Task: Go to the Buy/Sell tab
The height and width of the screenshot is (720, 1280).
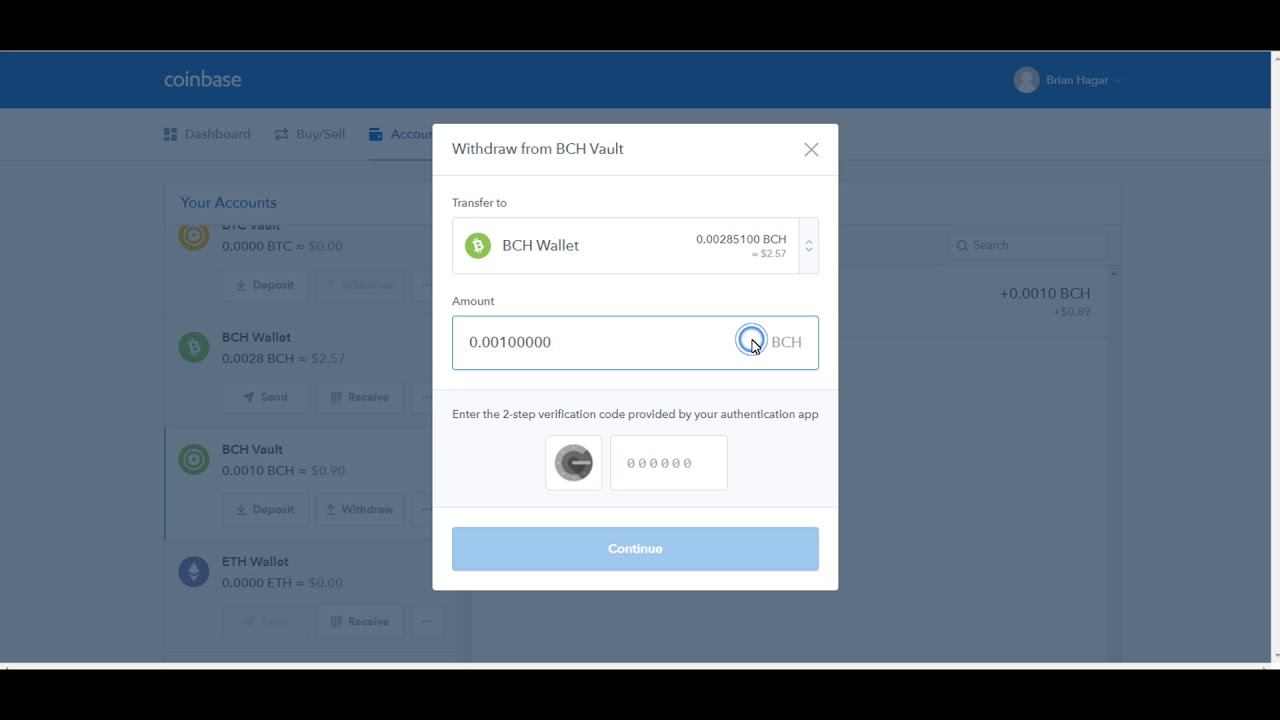Action: coord(310,134)
